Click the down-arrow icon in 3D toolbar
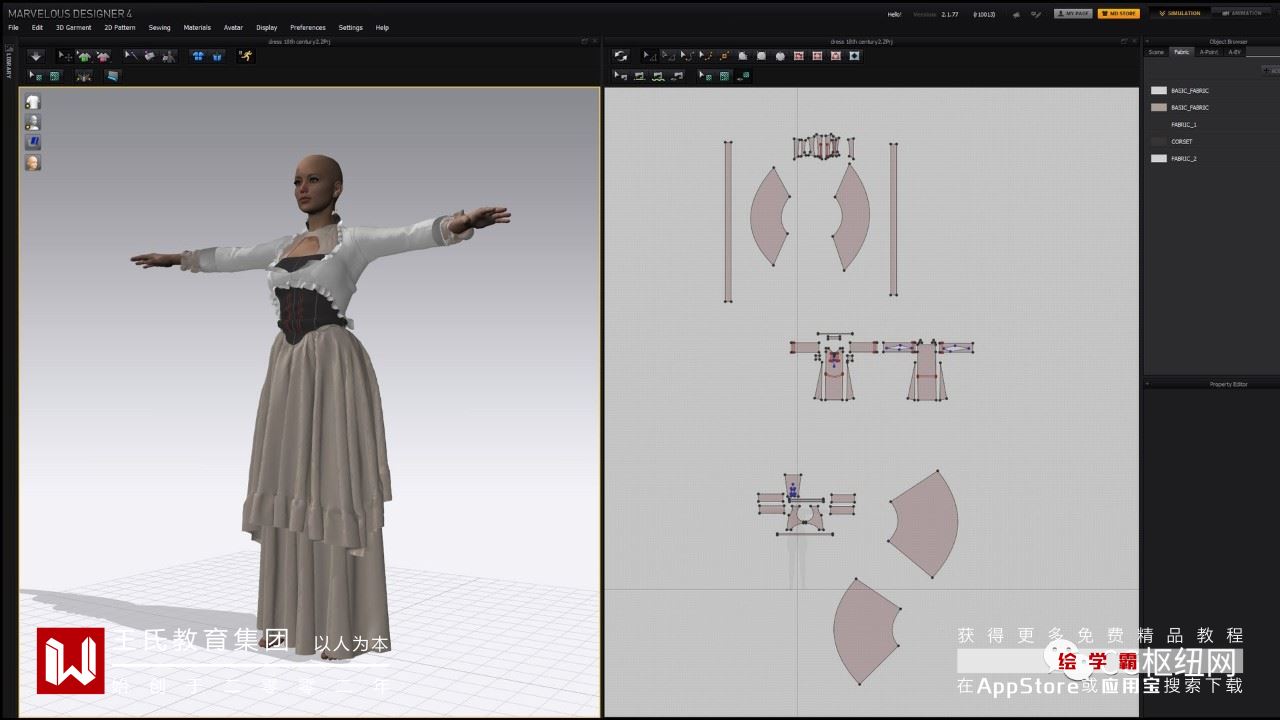 click(36, 56)
